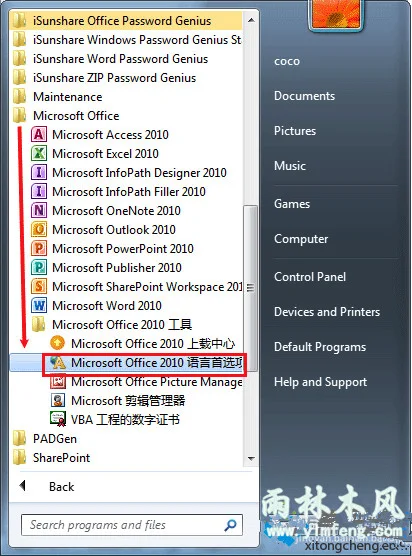Screen dimensions: 412x556
Task: Open Computer from the Start menu
Action: point(301,239)
